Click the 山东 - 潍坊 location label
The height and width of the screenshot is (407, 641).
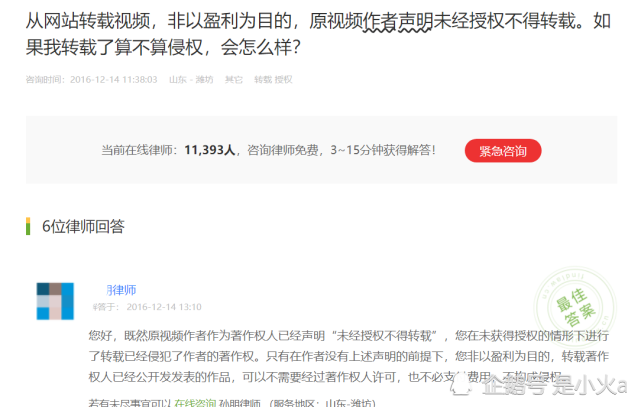click(191, 79)
